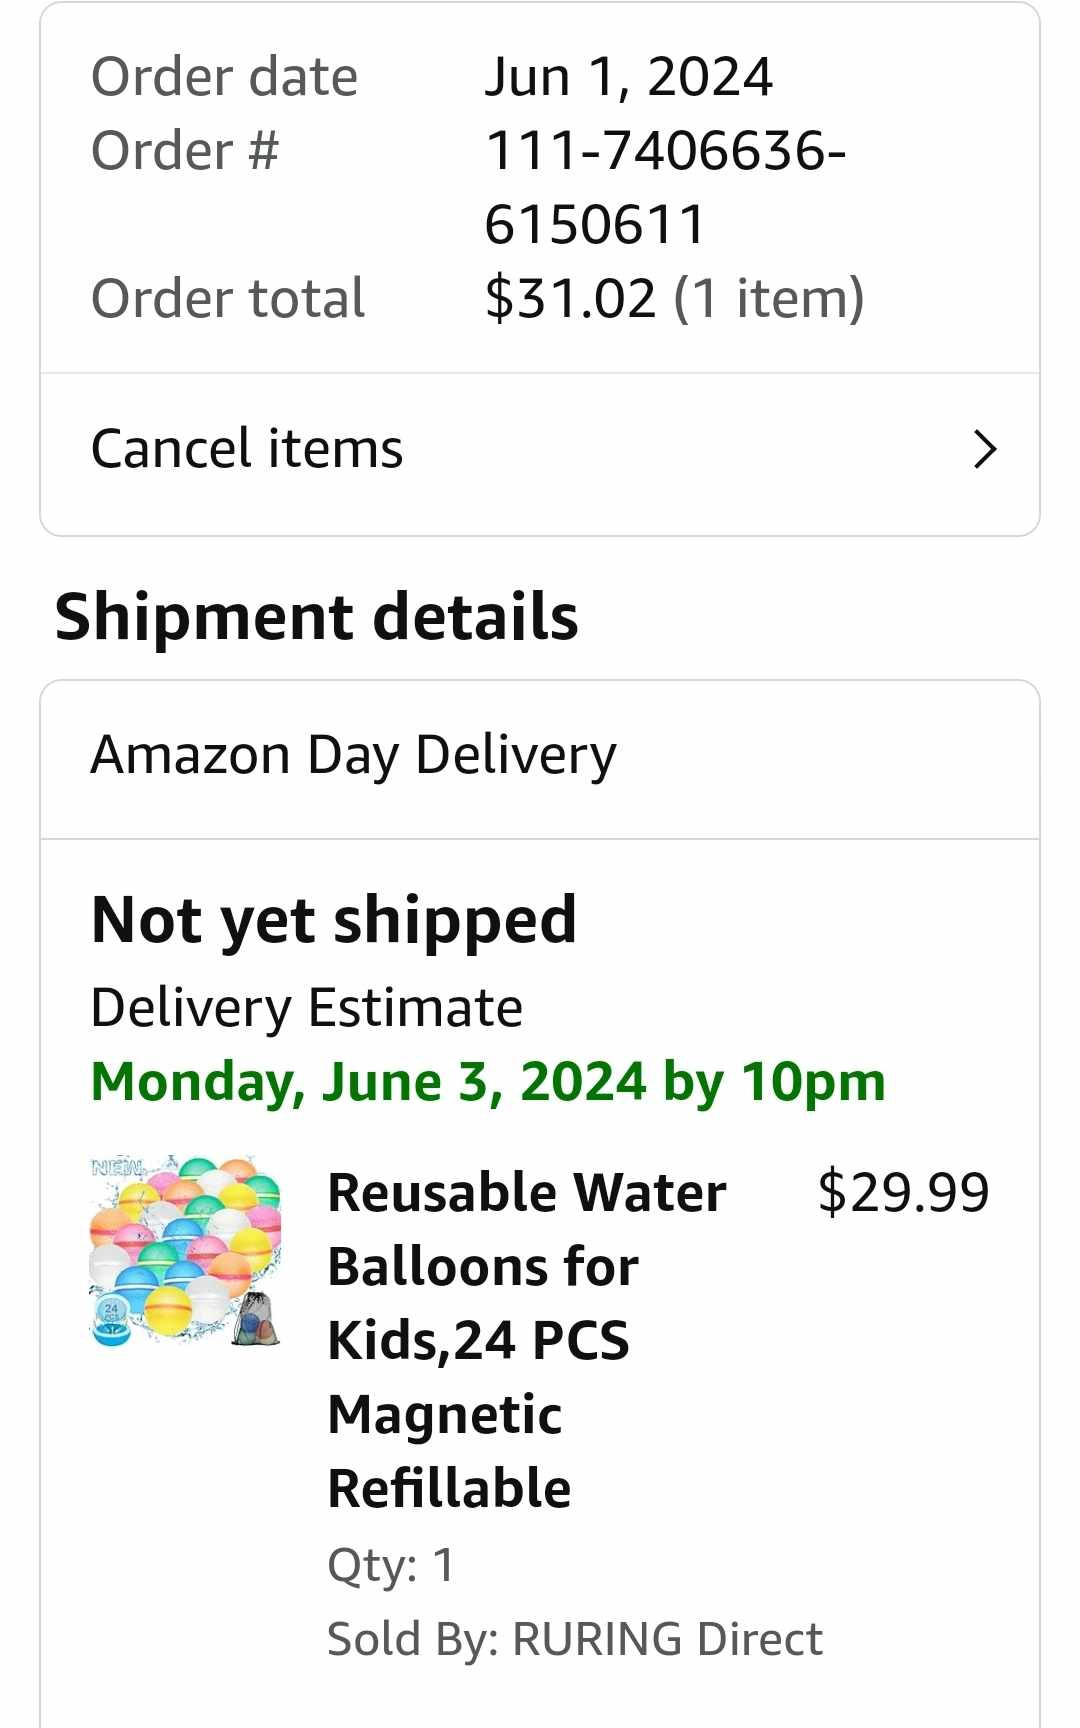The image size is (1080, 1728).
Task: Click the $31.02 order total amount
Action: pyautogui.click(x=570, y=298)
